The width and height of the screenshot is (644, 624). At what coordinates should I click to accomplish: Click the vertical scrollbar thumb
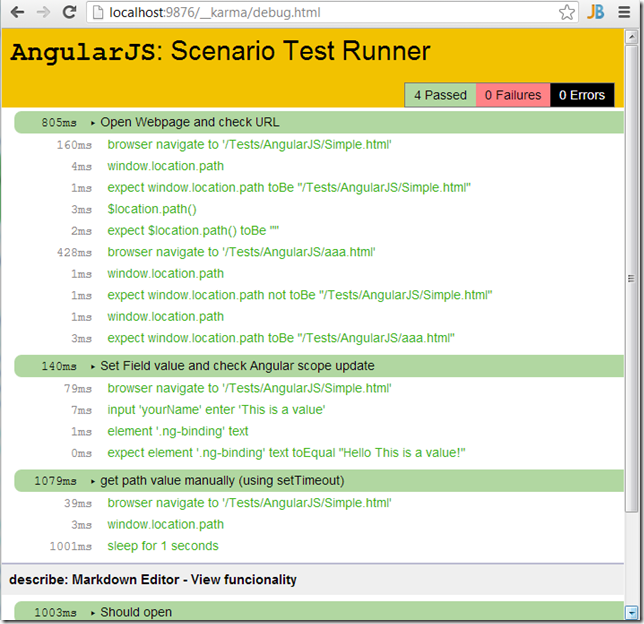click(x=631, y=279)
